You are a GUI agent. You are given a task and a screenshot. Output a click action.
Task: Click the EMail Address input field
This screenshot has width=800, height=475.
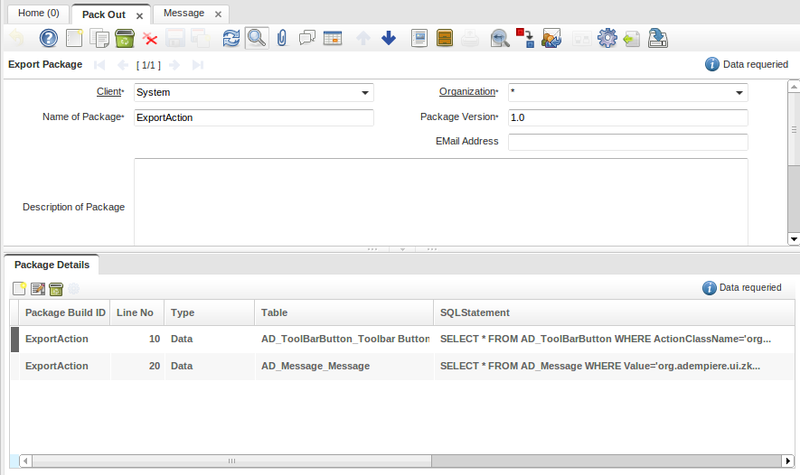click(x=628, y=142)
